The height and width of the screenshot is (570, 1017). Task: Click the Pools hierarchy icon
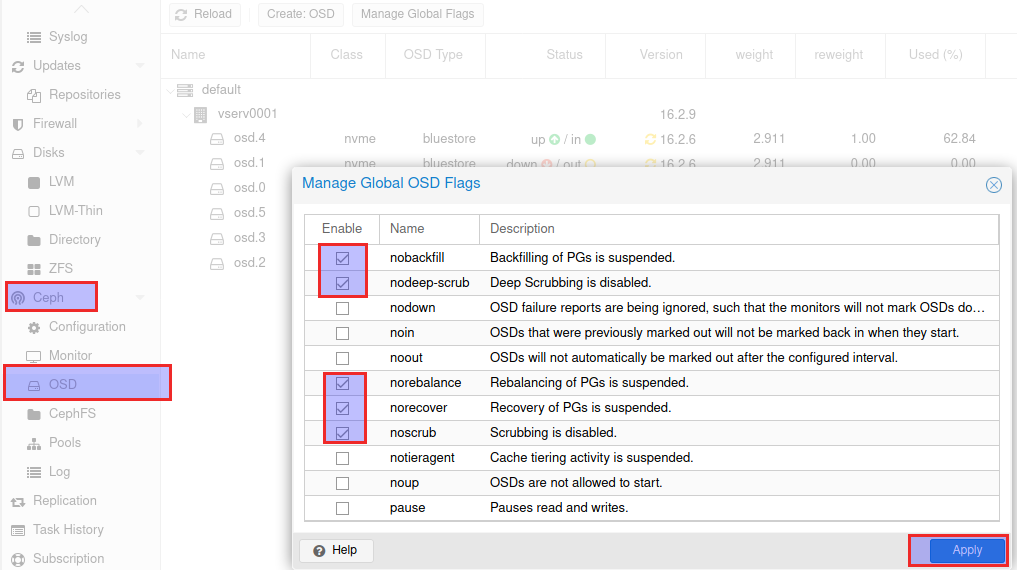pos(34,443)
